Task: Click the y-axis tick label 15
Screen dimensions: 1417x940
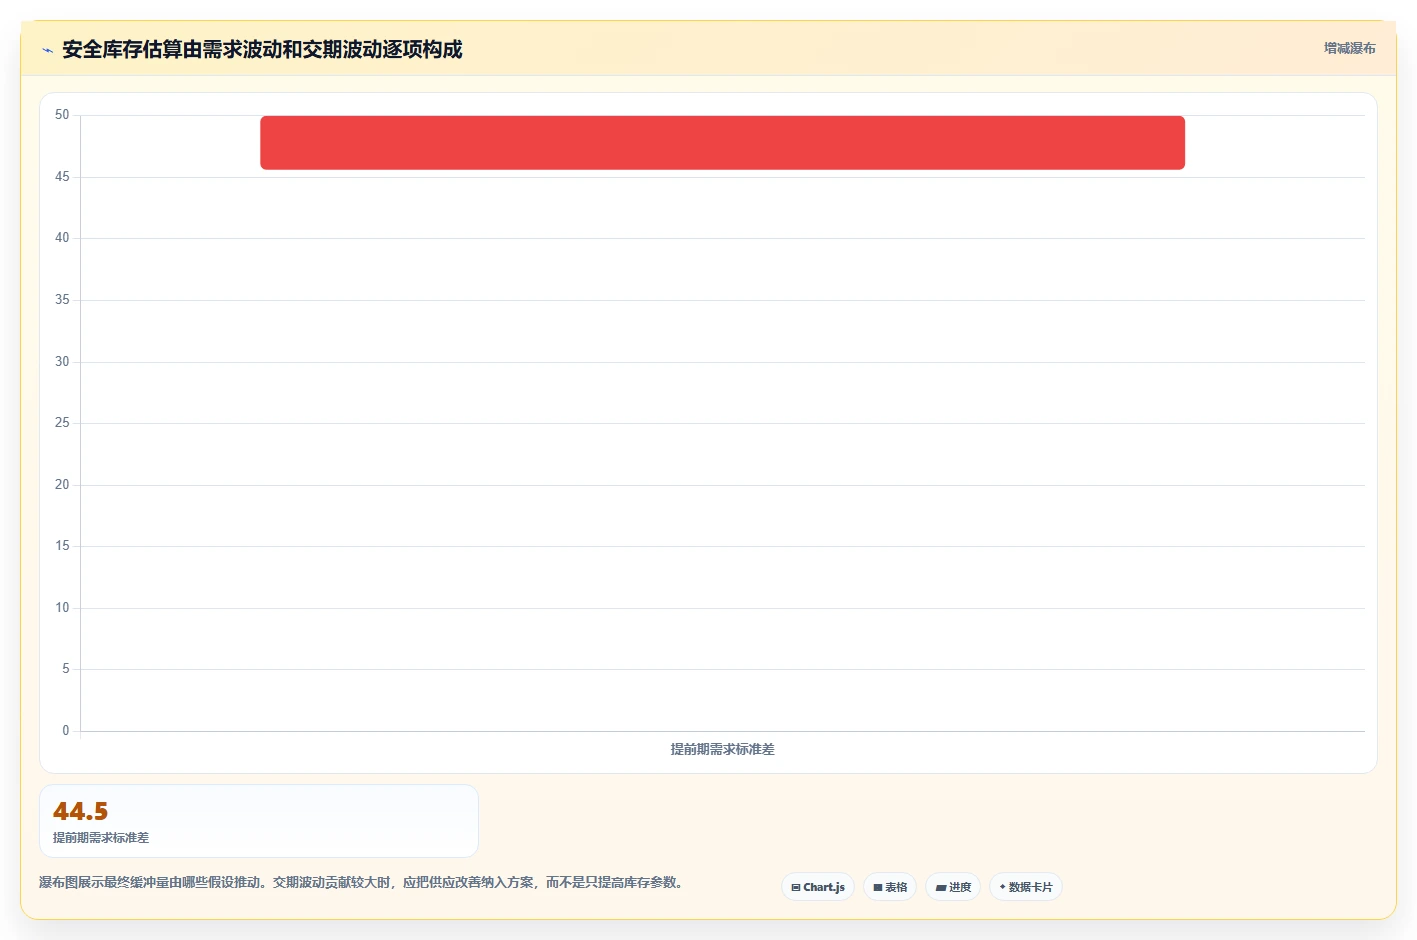Action: (62, 546)
